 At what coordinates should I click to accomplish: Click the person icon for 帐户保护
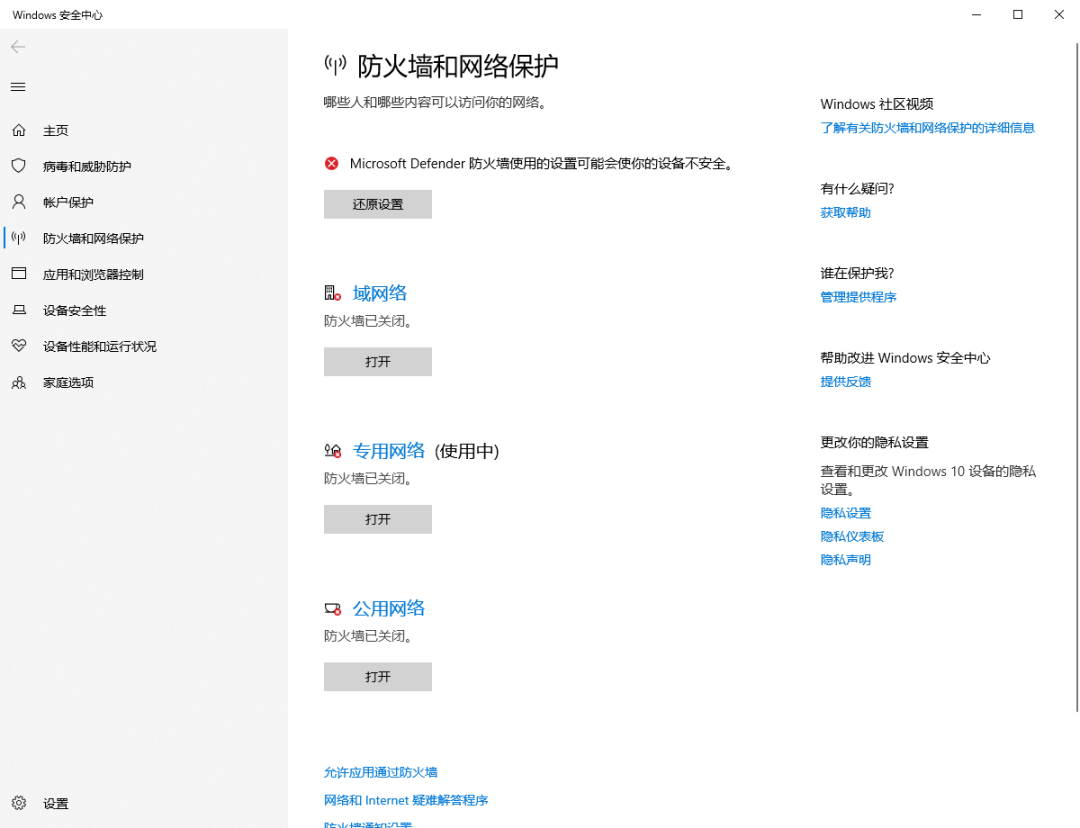point(19,202)
